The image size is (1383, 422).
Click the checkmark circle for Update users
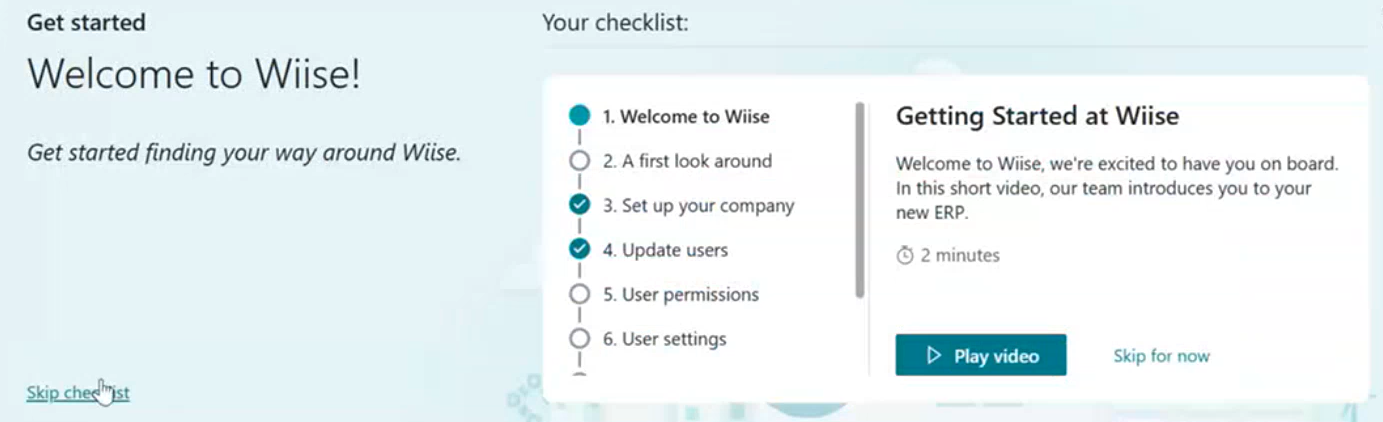click(x=579, y=250)
